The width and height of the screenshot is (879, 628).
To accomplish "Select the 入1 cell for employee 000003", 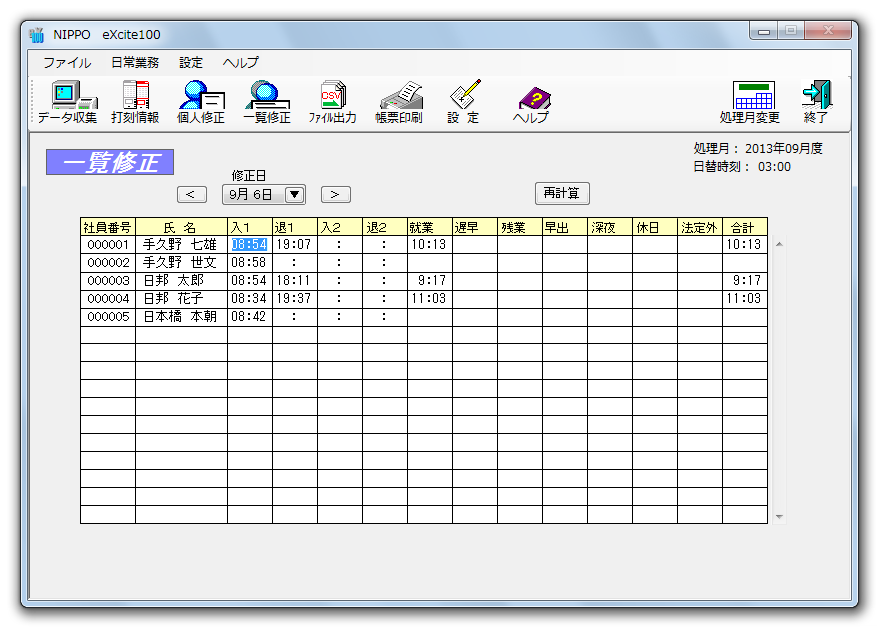I will point(249,281).
